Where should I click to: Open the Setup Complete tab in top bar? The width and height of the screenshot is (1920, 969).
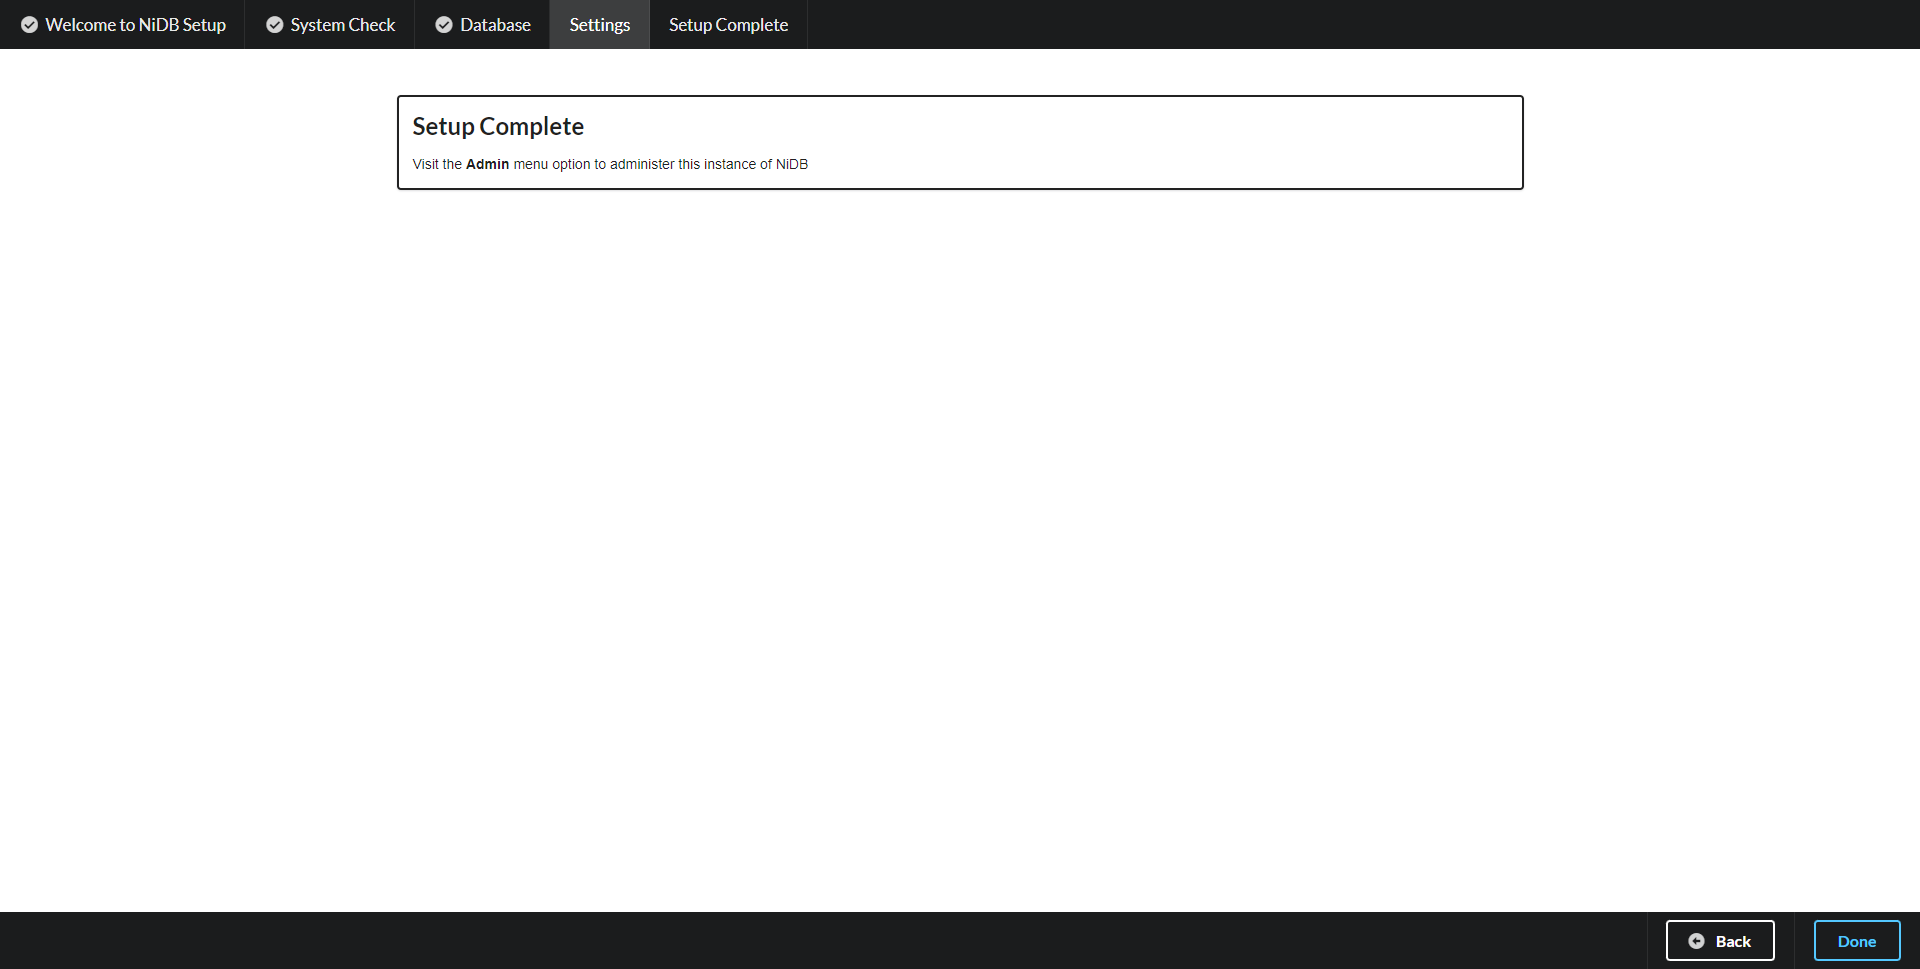point(728,25)
